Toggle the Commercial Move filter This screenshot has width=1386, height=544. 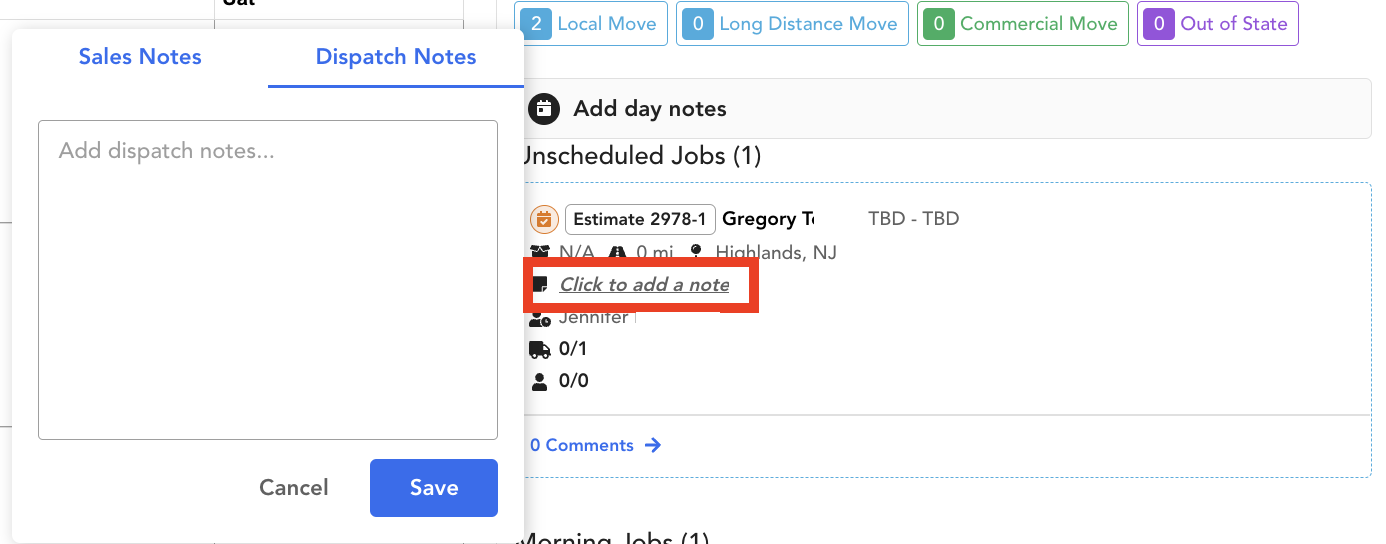pyautogui.click(x=1022, y=24)
